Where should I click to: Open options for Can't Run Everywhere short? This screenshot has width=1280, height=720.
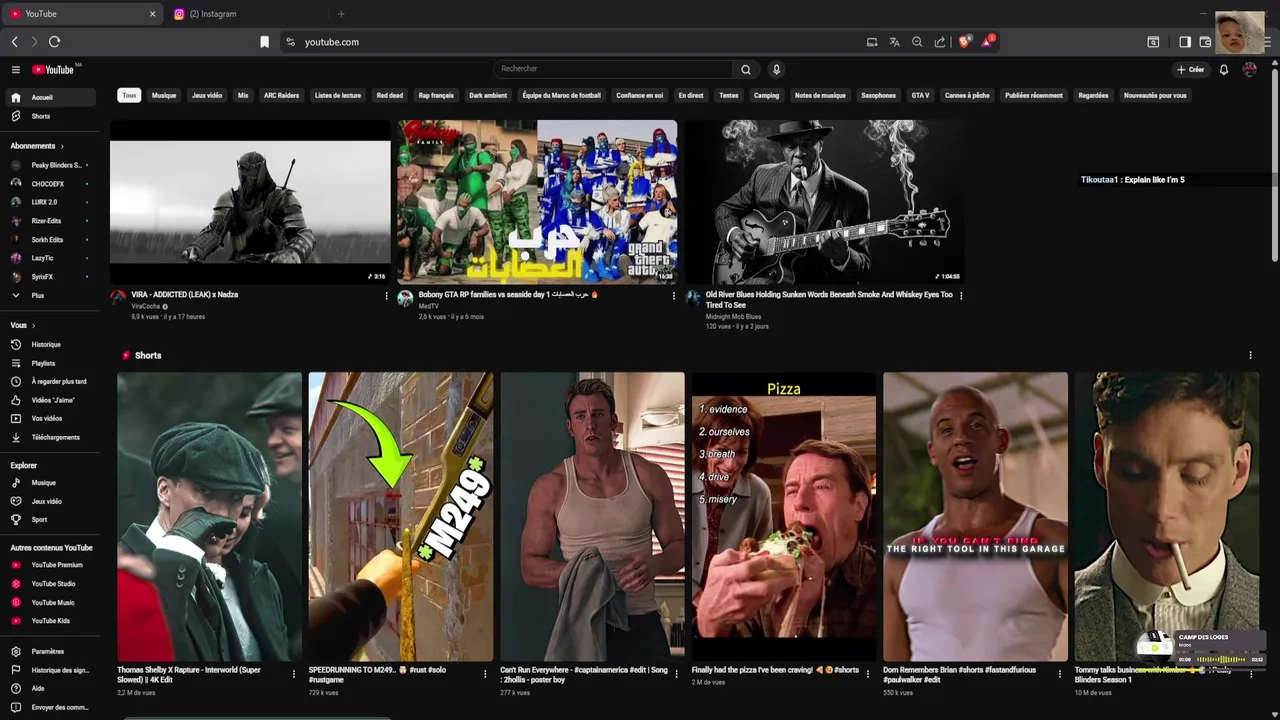[677, 674]
